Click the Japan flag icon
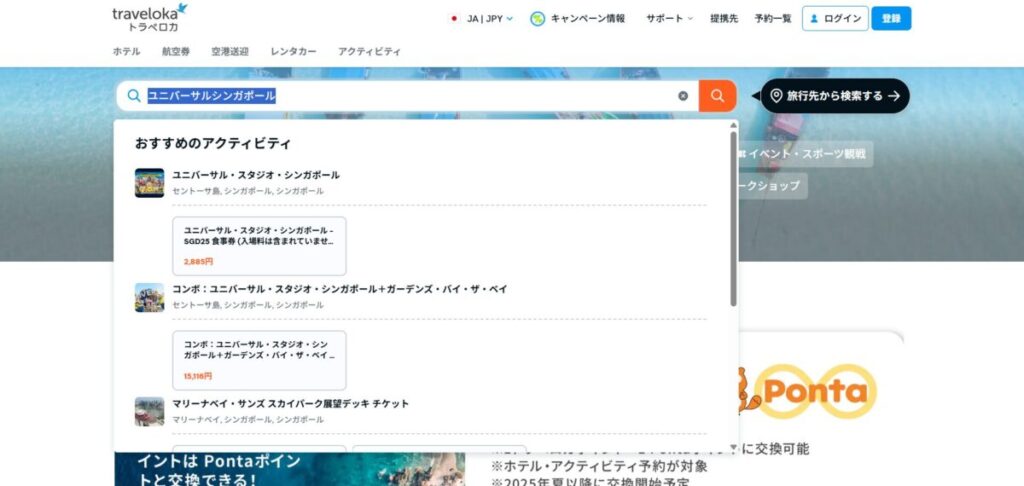 (454, 18)
